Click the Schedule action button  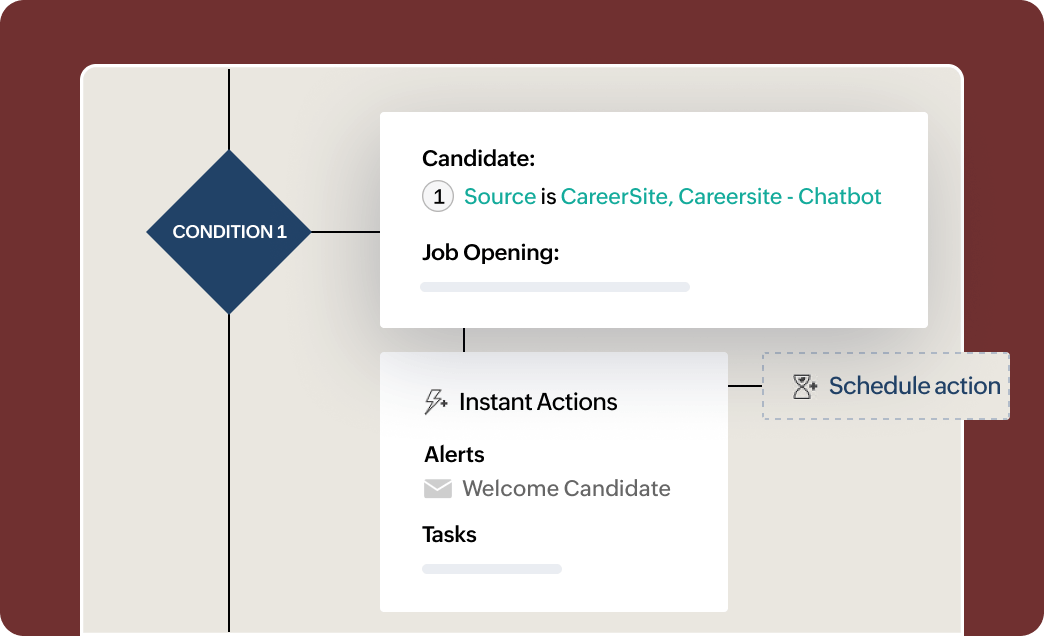pos(886,386)
